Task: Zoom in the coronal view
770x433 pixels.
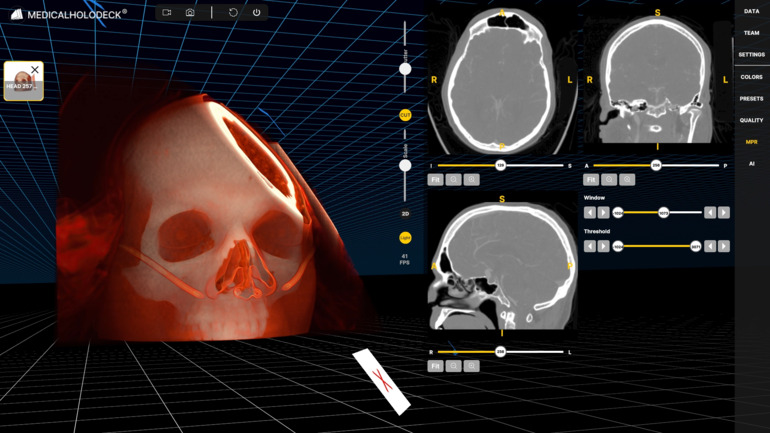Action: point(627,180)
